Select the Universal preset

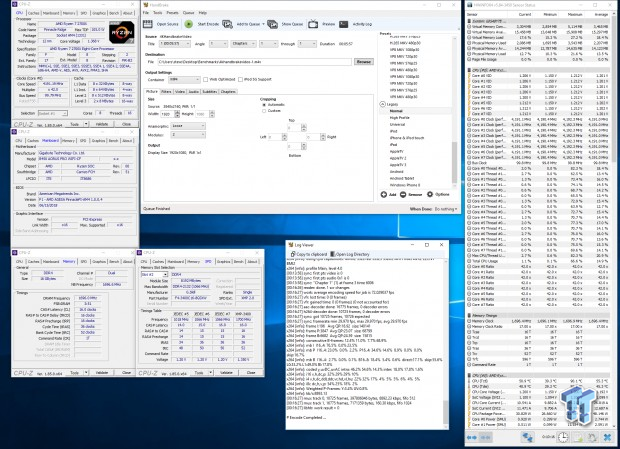coord(397,125)
